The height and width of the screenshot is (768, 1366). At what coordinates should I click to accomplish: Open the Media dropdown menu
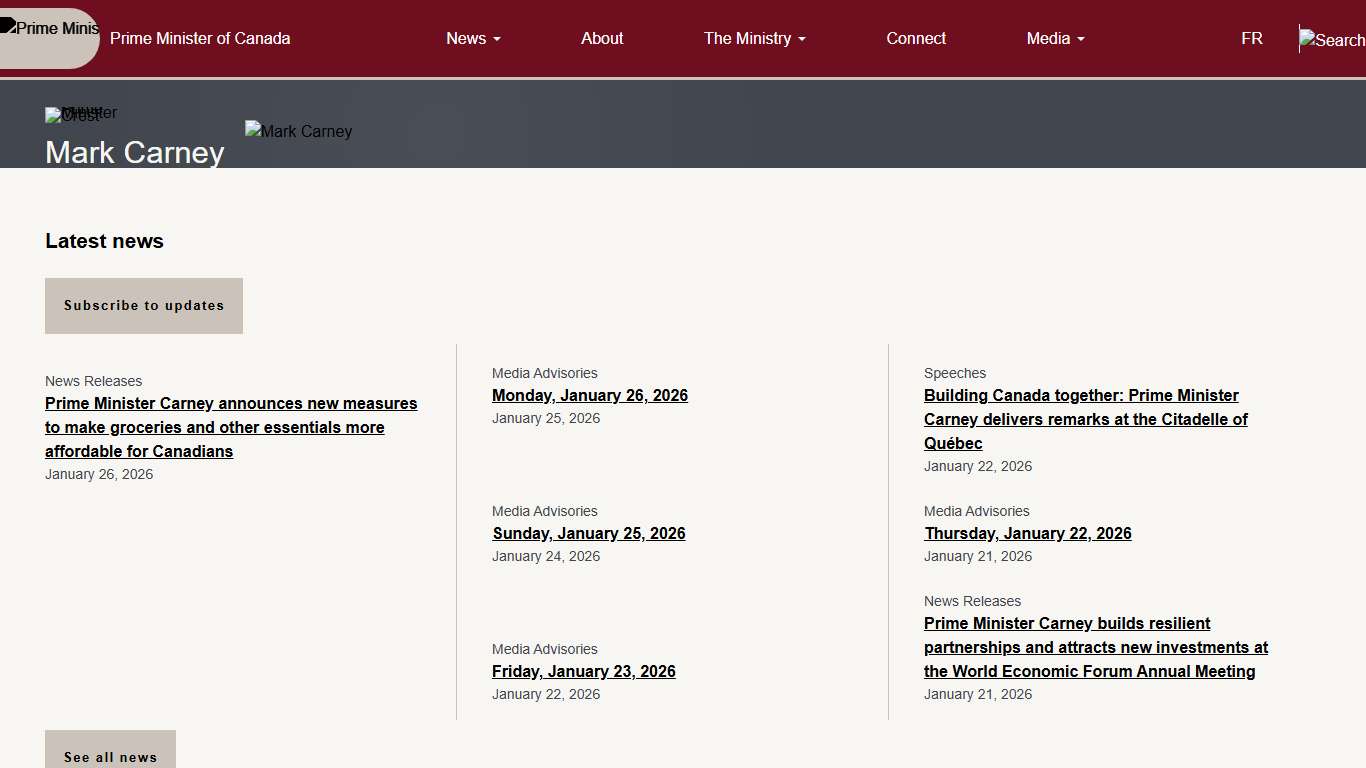tap(1055, 38)
